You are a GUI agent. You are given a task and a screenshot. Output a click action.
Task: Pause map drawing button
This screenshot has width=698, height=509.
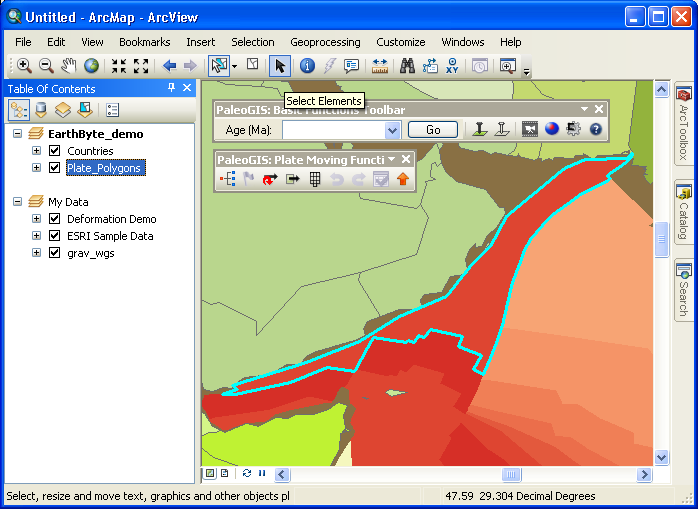(262, 473)
